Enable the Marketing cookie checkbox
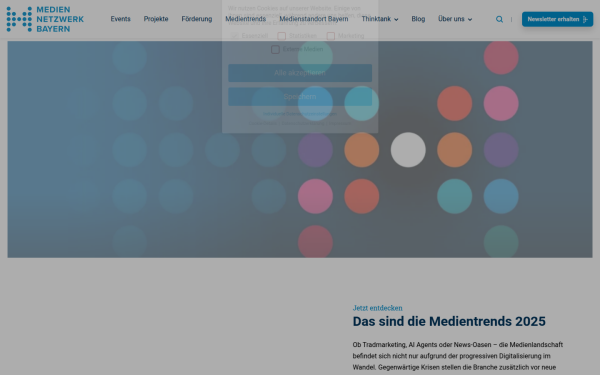The width and height of the screenshot is (600, 375). (x=331, y=36)
